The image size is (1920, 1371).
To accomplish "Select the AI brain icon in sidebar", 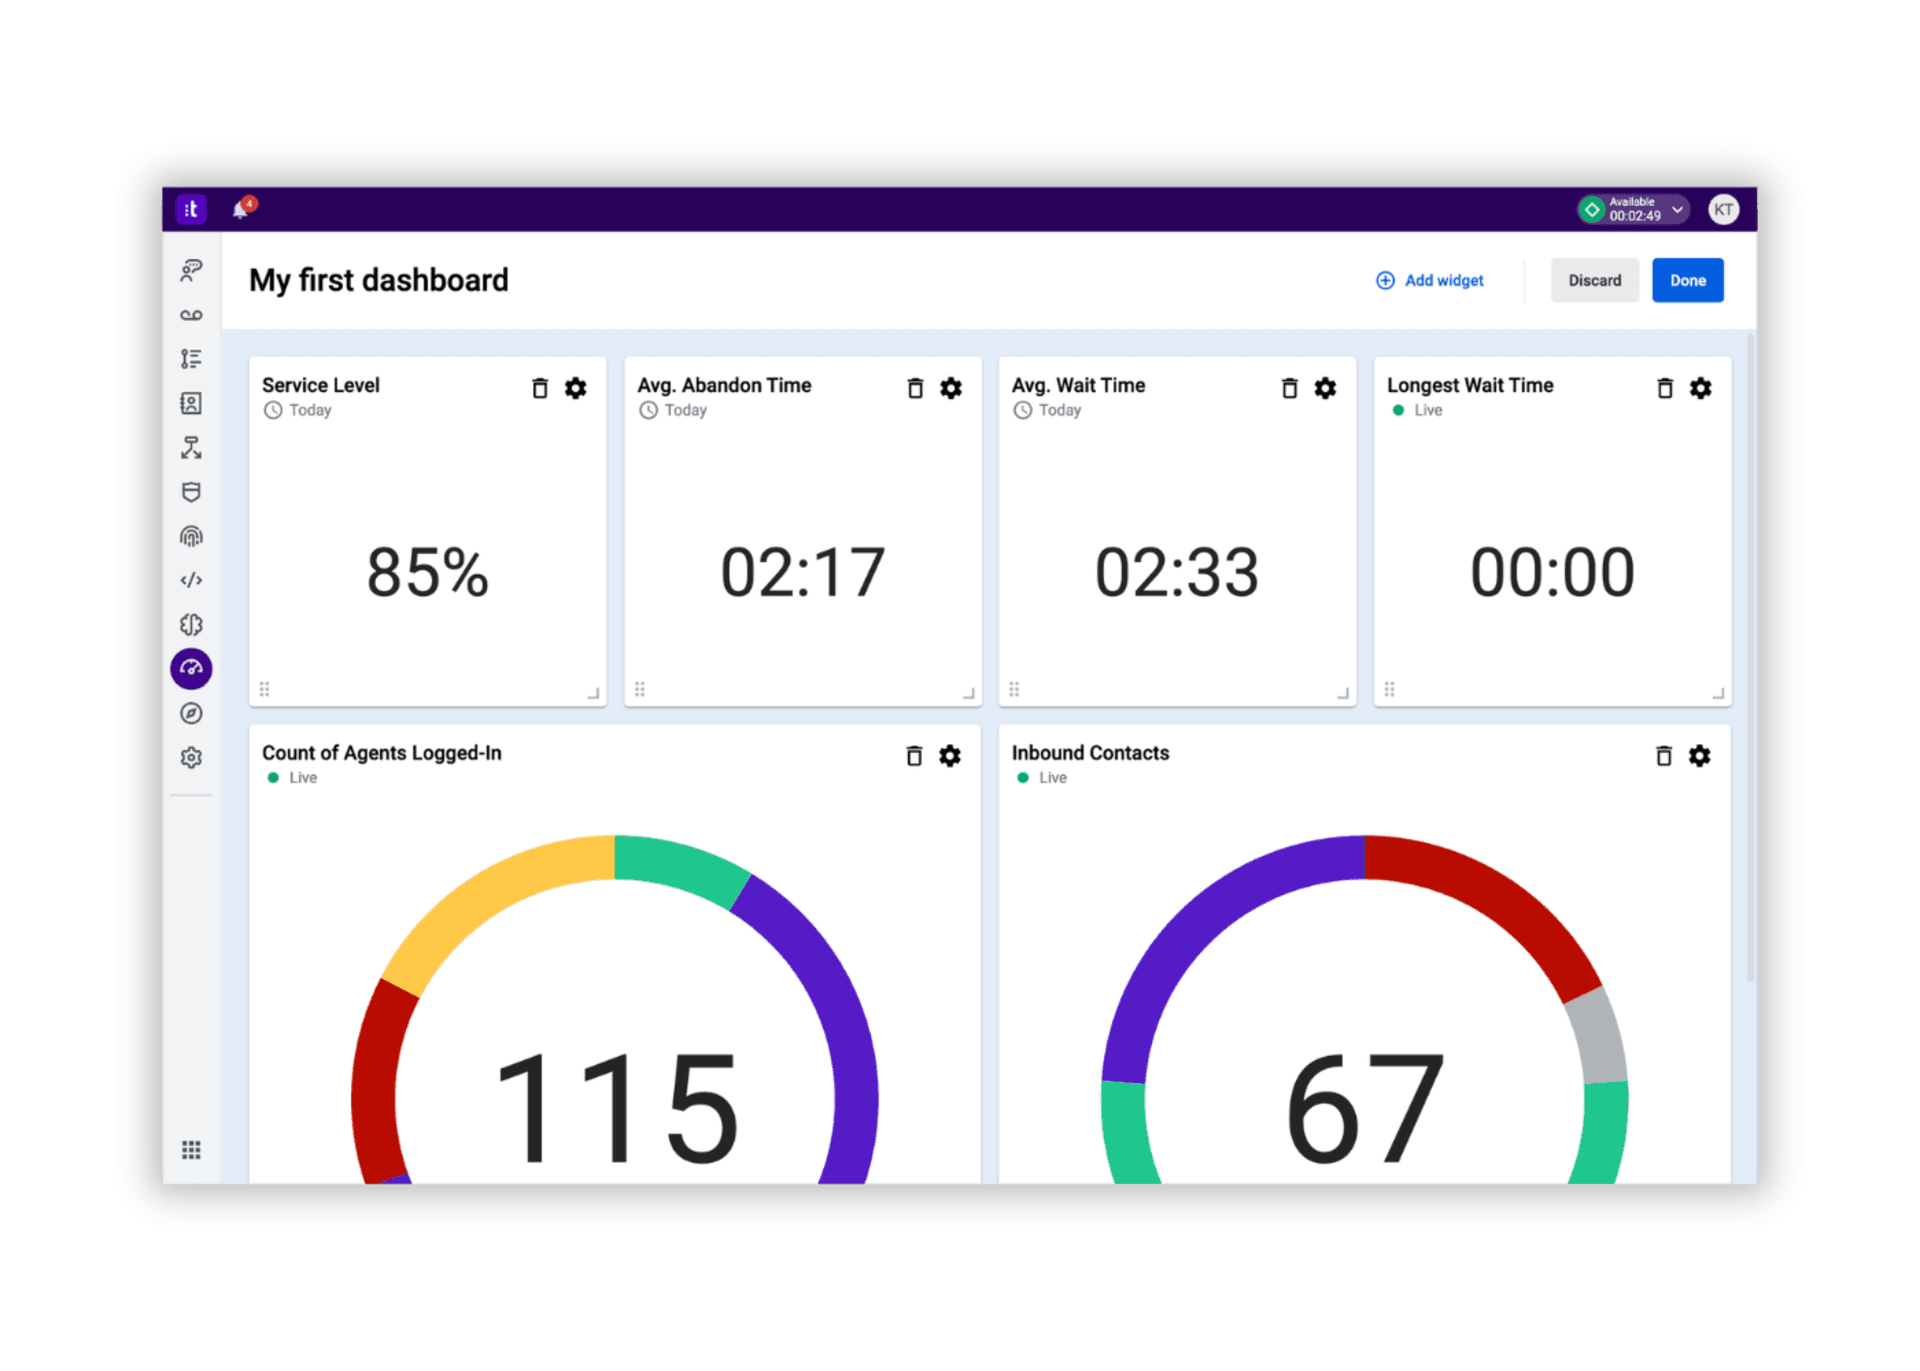I will [190, 624].
